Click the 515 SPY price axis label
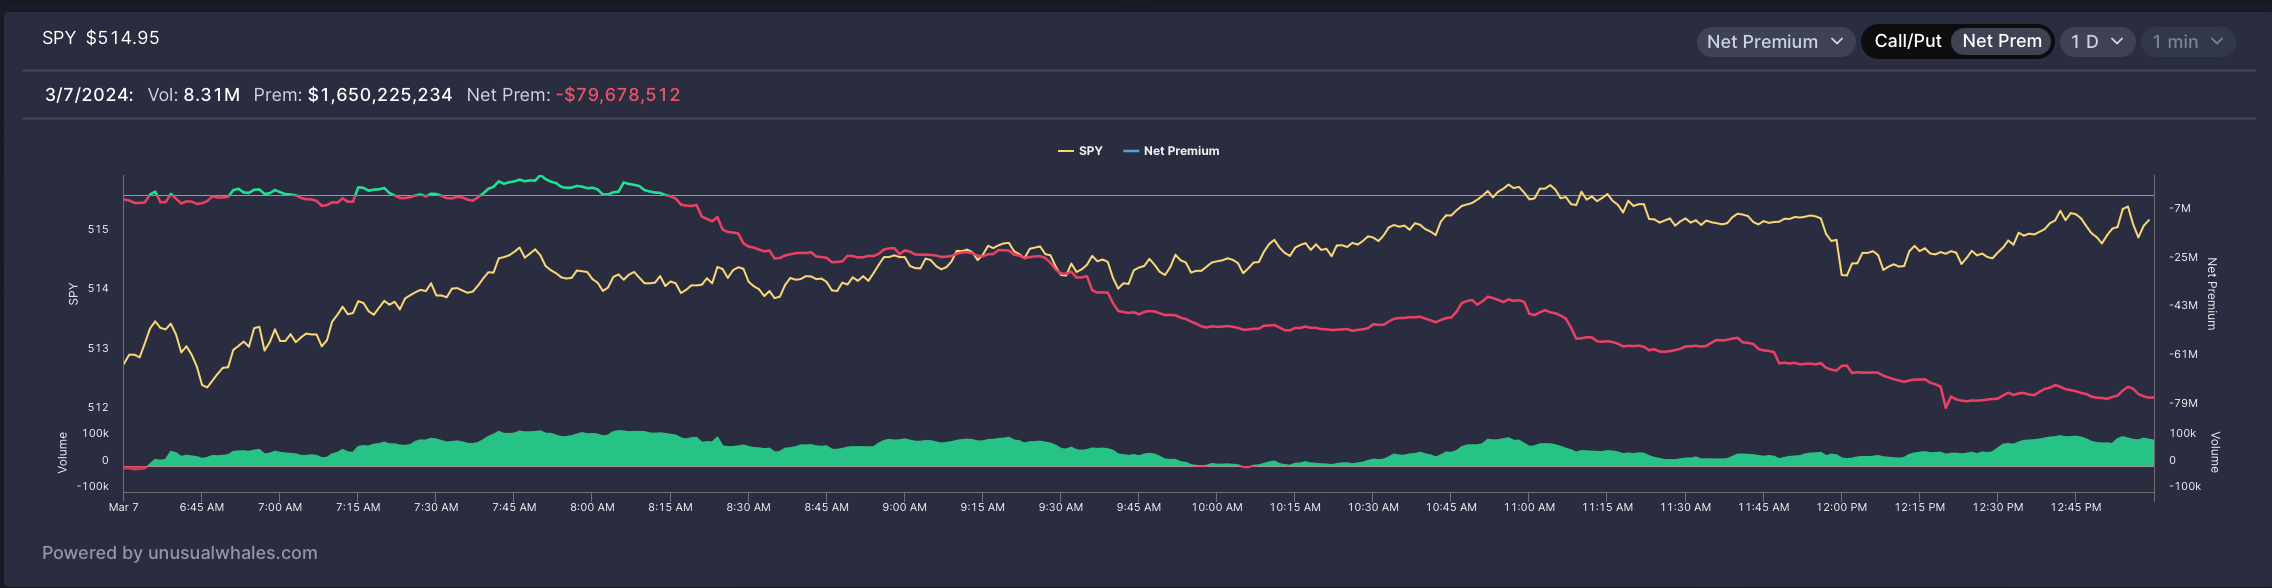Screen dimensions: 2272x588 98,229
